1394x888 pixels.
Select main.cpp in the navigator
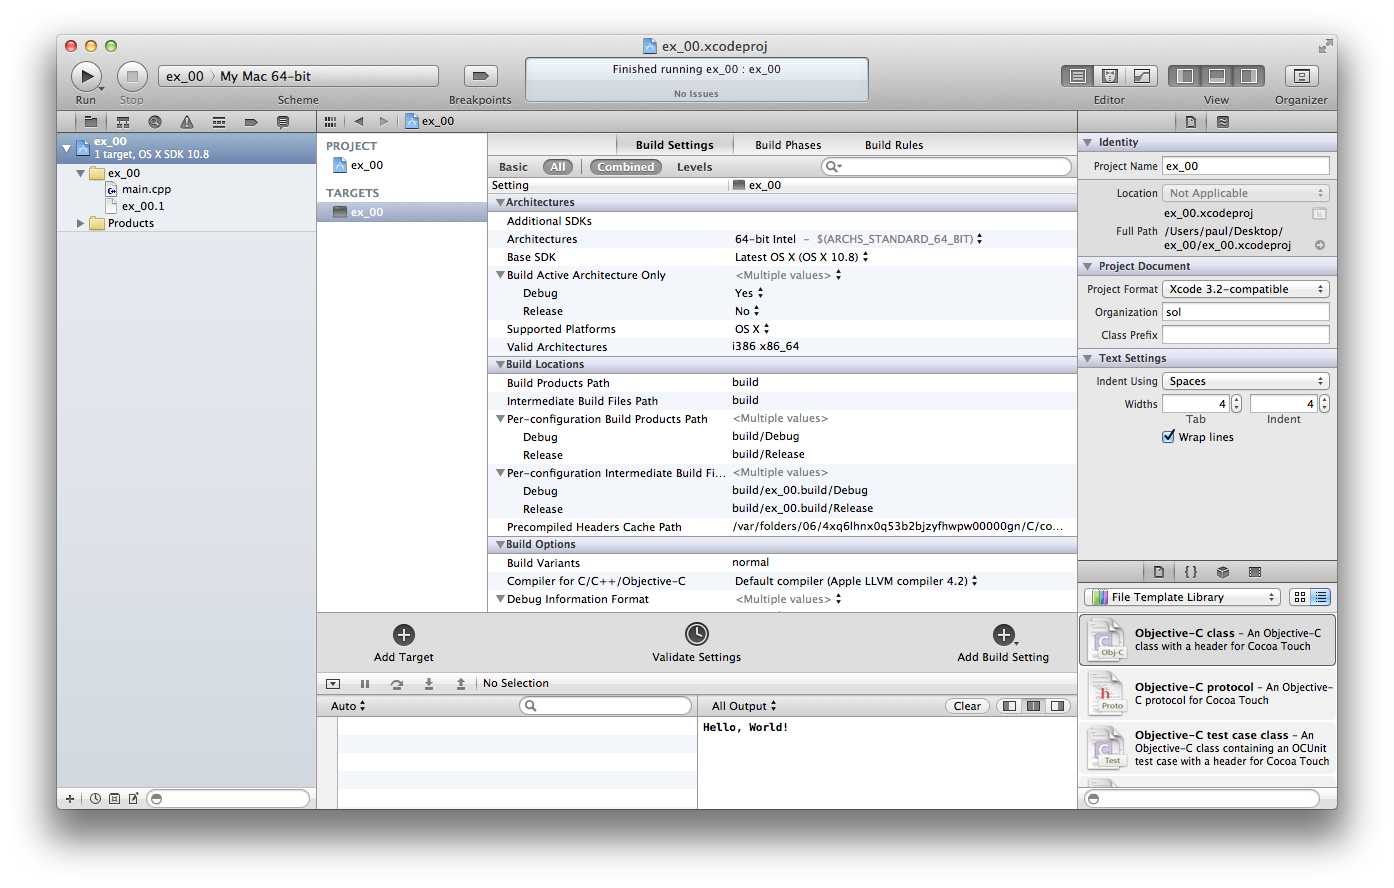pyautogui.click(x=146, y=189)
